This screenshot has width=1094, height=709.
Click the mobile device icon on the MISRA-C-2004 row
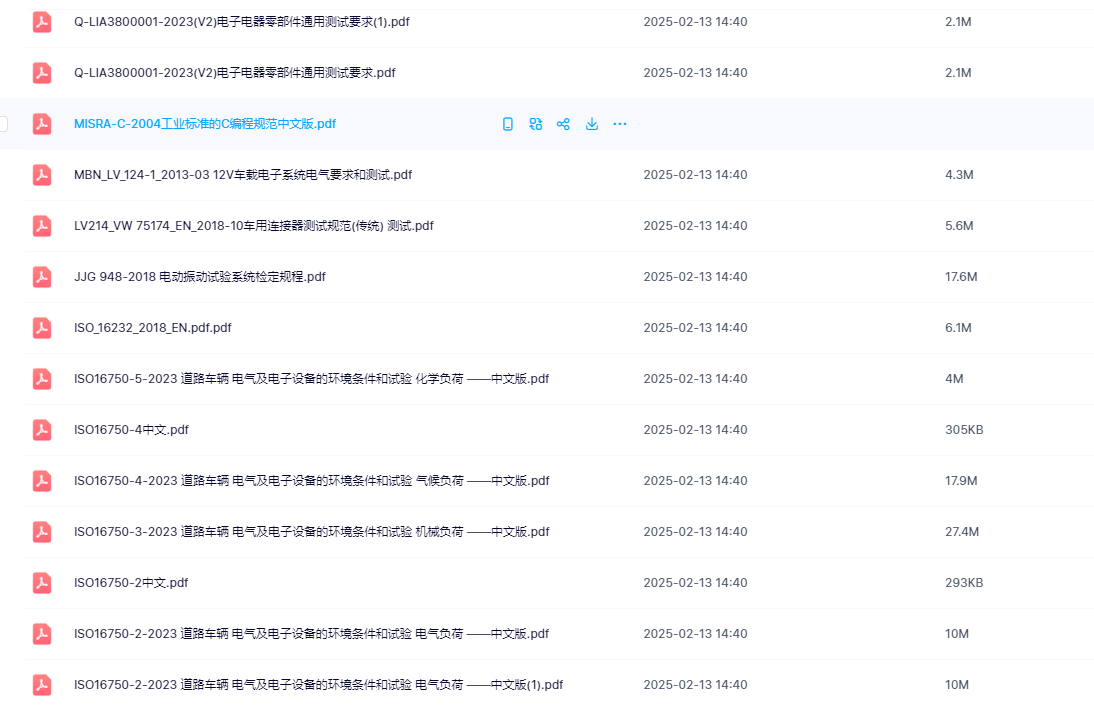pyautogui.click(x=508, y=124)
